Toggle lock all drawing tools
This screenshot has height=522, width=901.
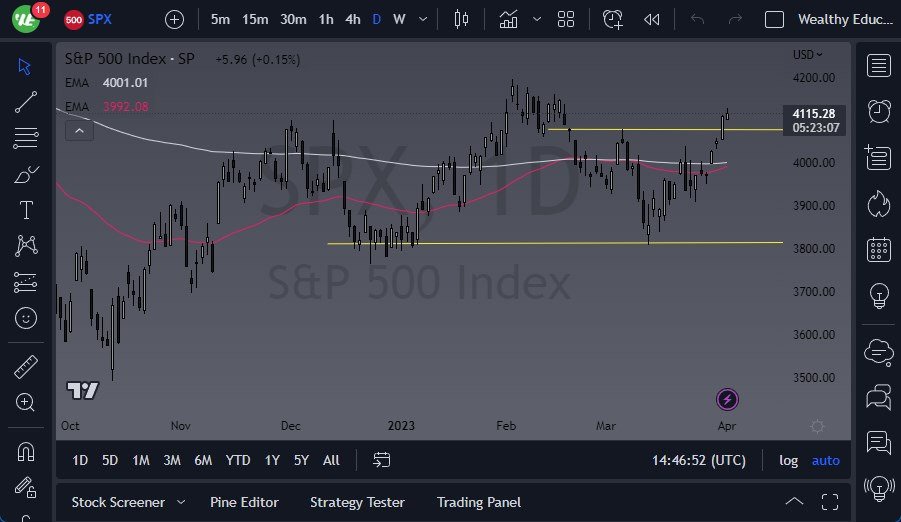26,488
